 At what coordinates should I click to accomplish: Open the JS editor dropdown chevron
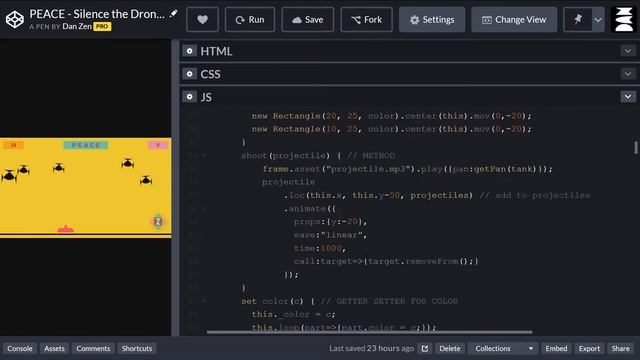coord(628,97)
